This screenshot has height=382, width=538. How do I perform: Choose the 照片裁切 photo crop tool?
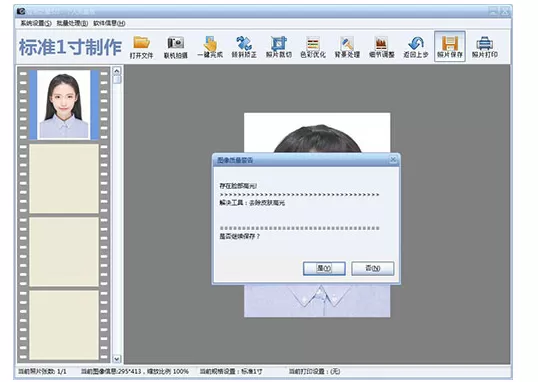pyautogui.click(x=279, y=47)
